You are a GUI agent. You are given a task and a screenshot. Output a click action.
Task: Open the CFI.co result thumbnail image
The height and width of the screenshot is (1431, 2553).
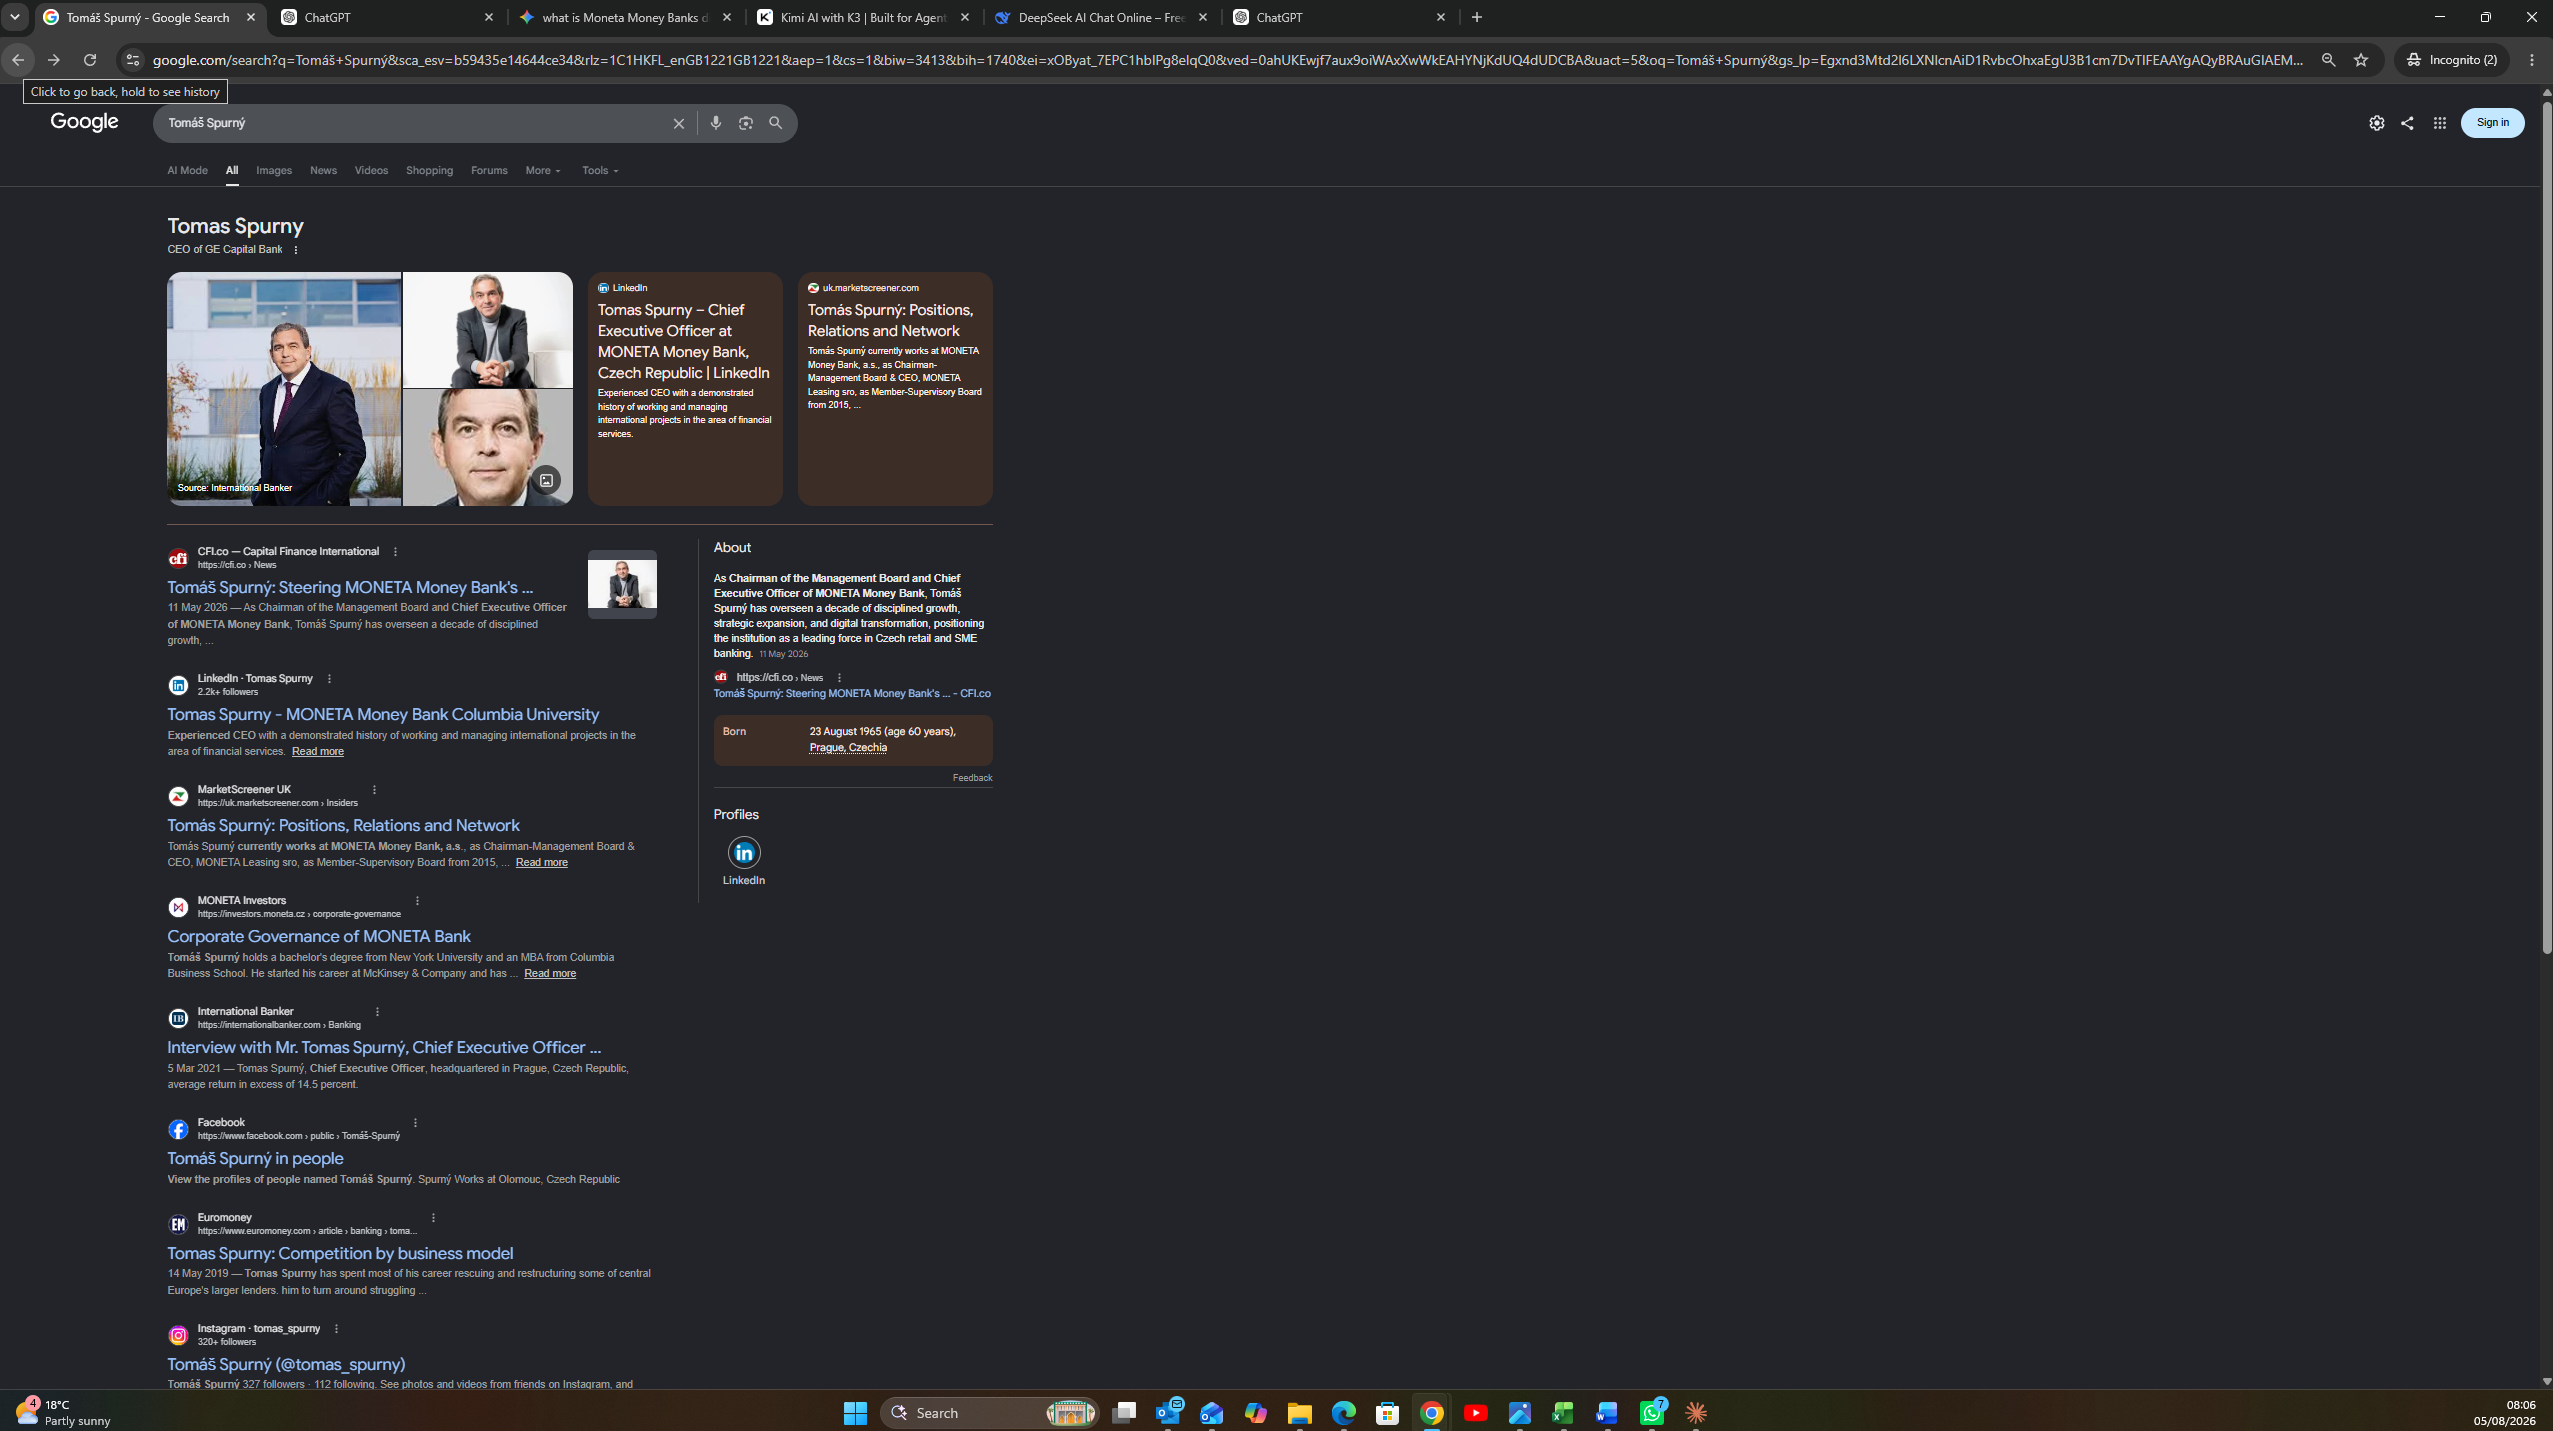pyautogui.click(x=622, y=584)
